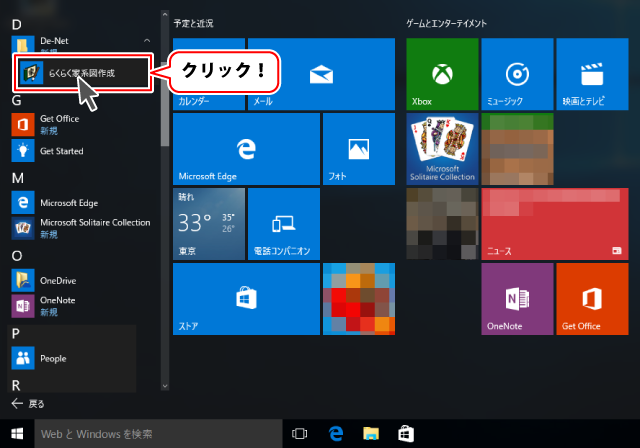Open the 東京 weather tile

click(x=209, y=224)
